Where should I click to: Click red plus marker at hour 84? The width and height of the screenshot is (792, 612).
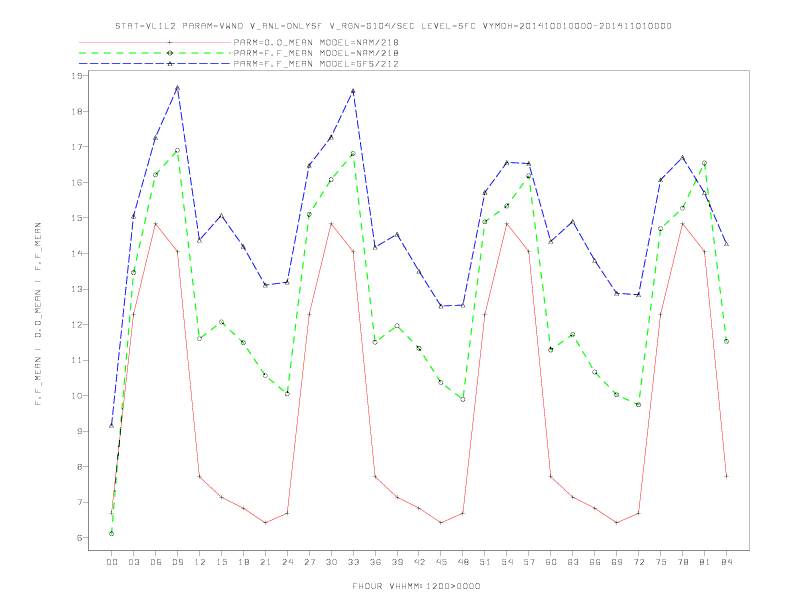point(726,476)
